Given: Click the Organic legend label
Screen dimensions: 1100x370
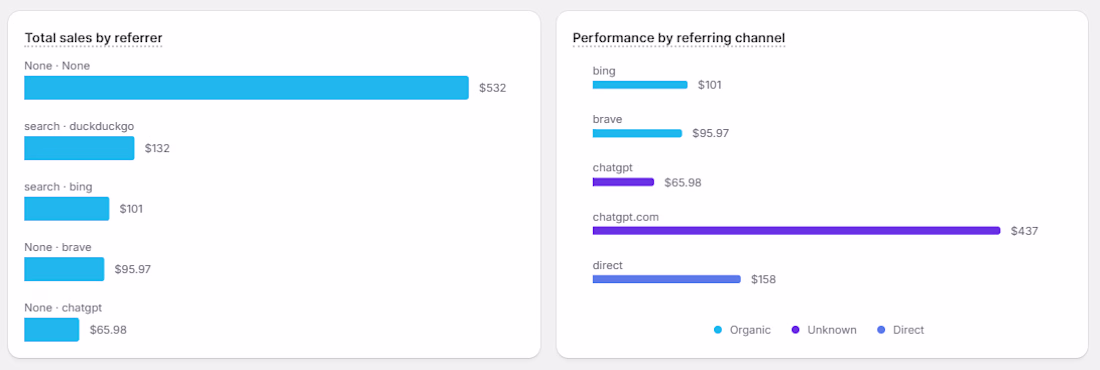Looking at the screenshot, I should point(750,330).
